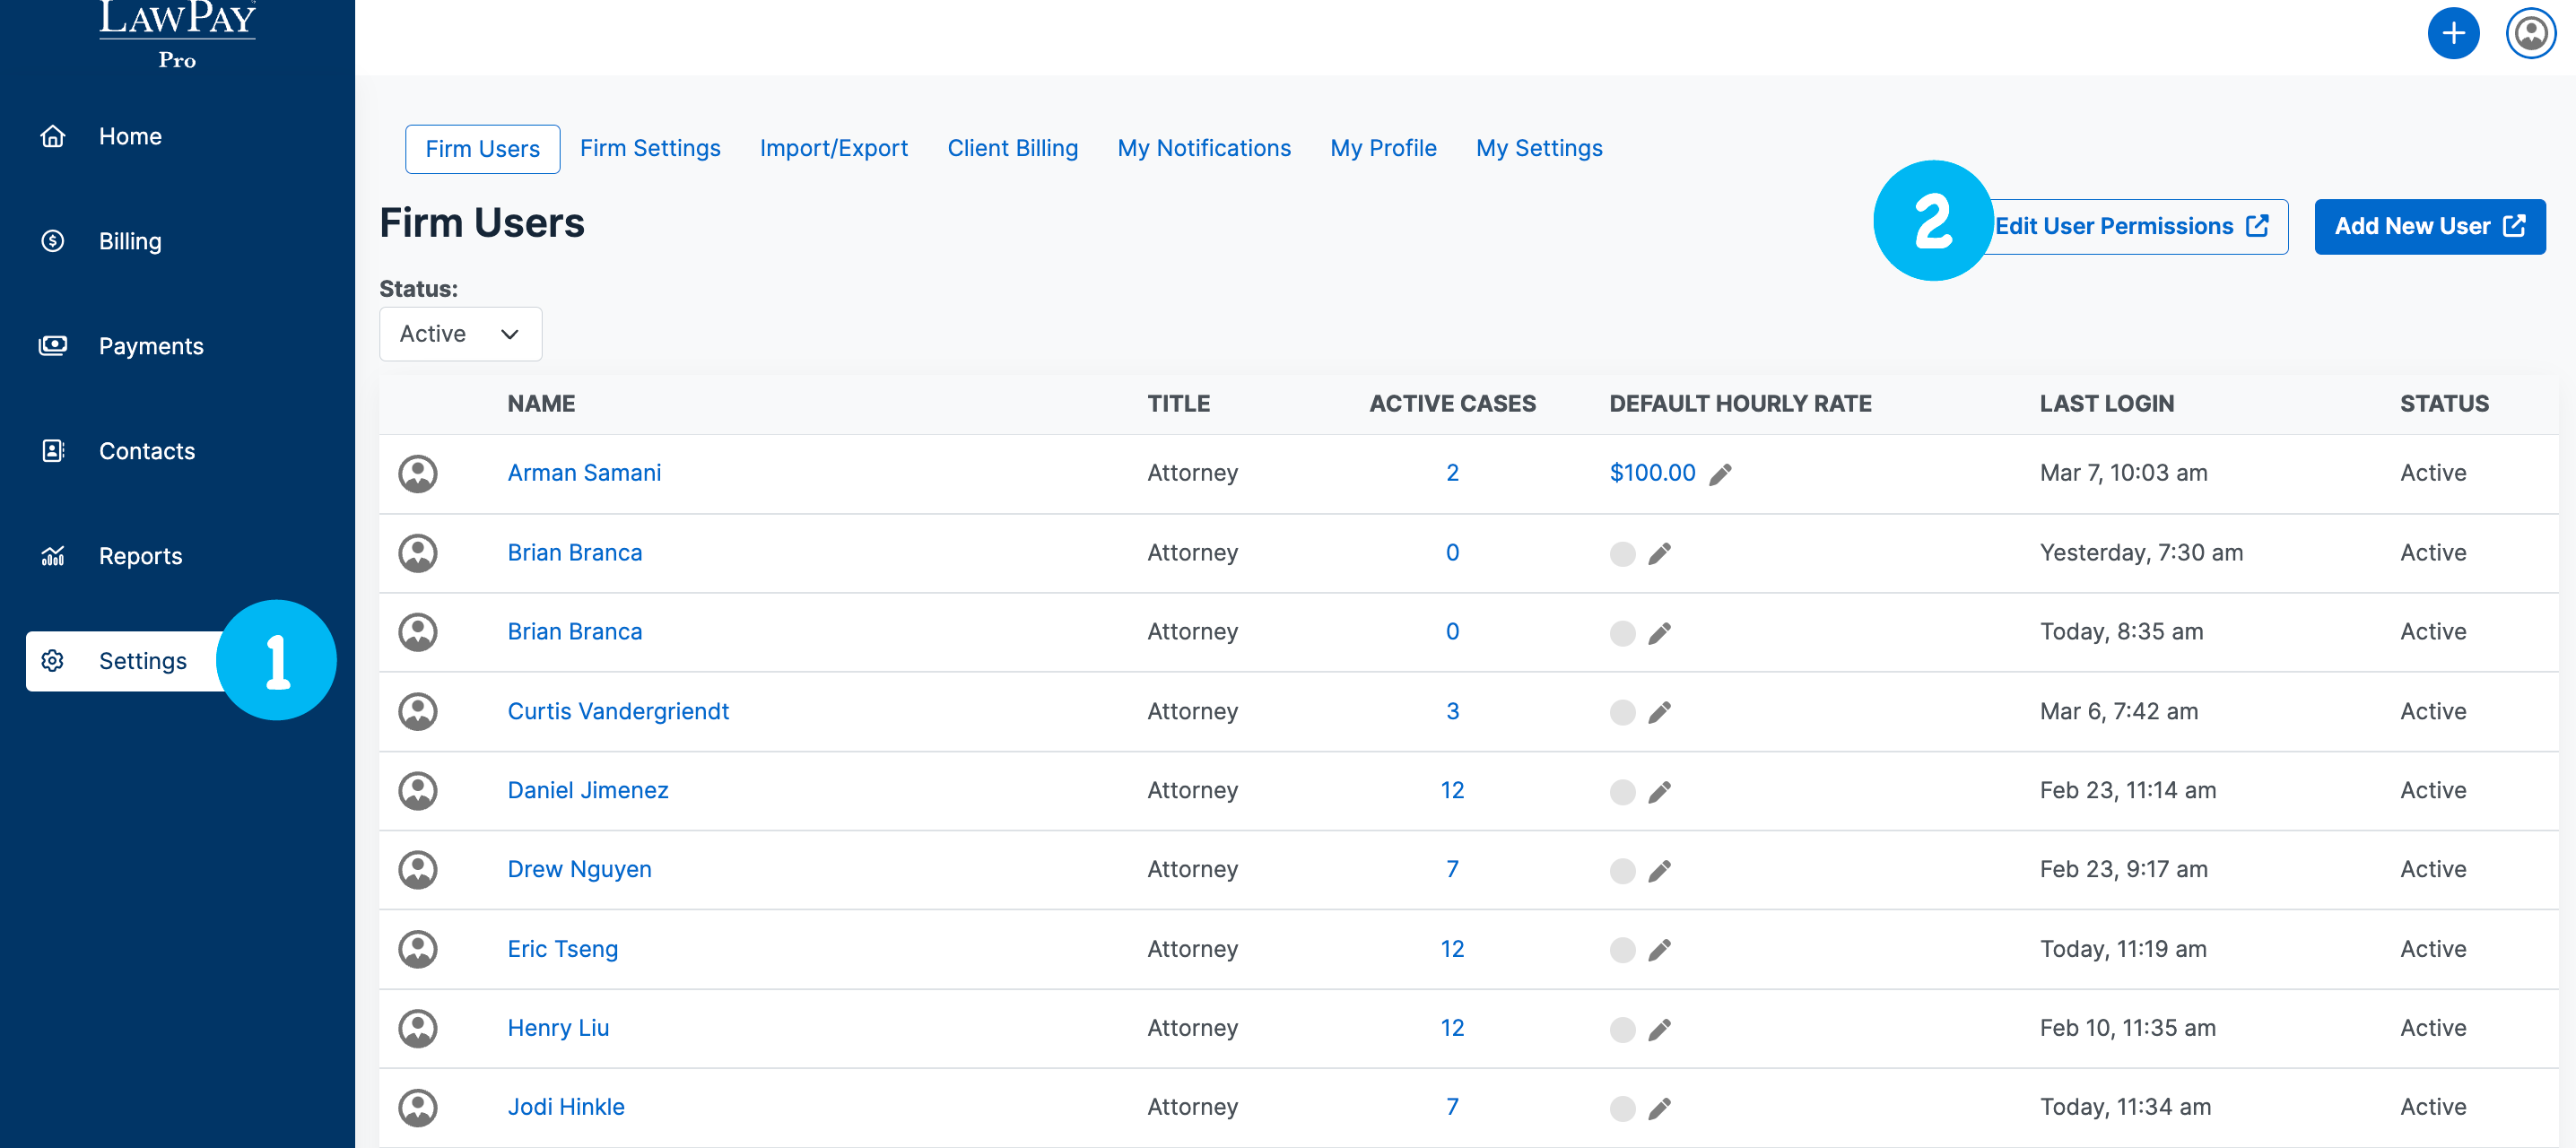Click the Payments cash icon
This screenshot has width=2576, height=1148.
(53, 346)
